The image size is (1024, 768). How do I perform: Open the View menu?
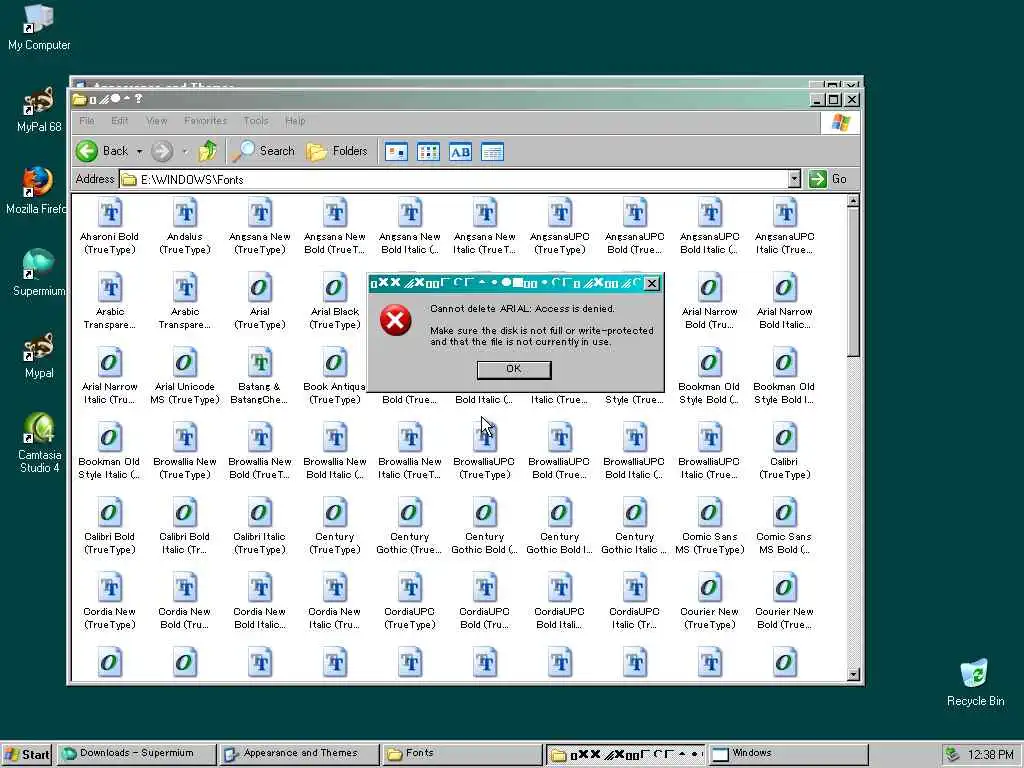click(x=157, y=121)
